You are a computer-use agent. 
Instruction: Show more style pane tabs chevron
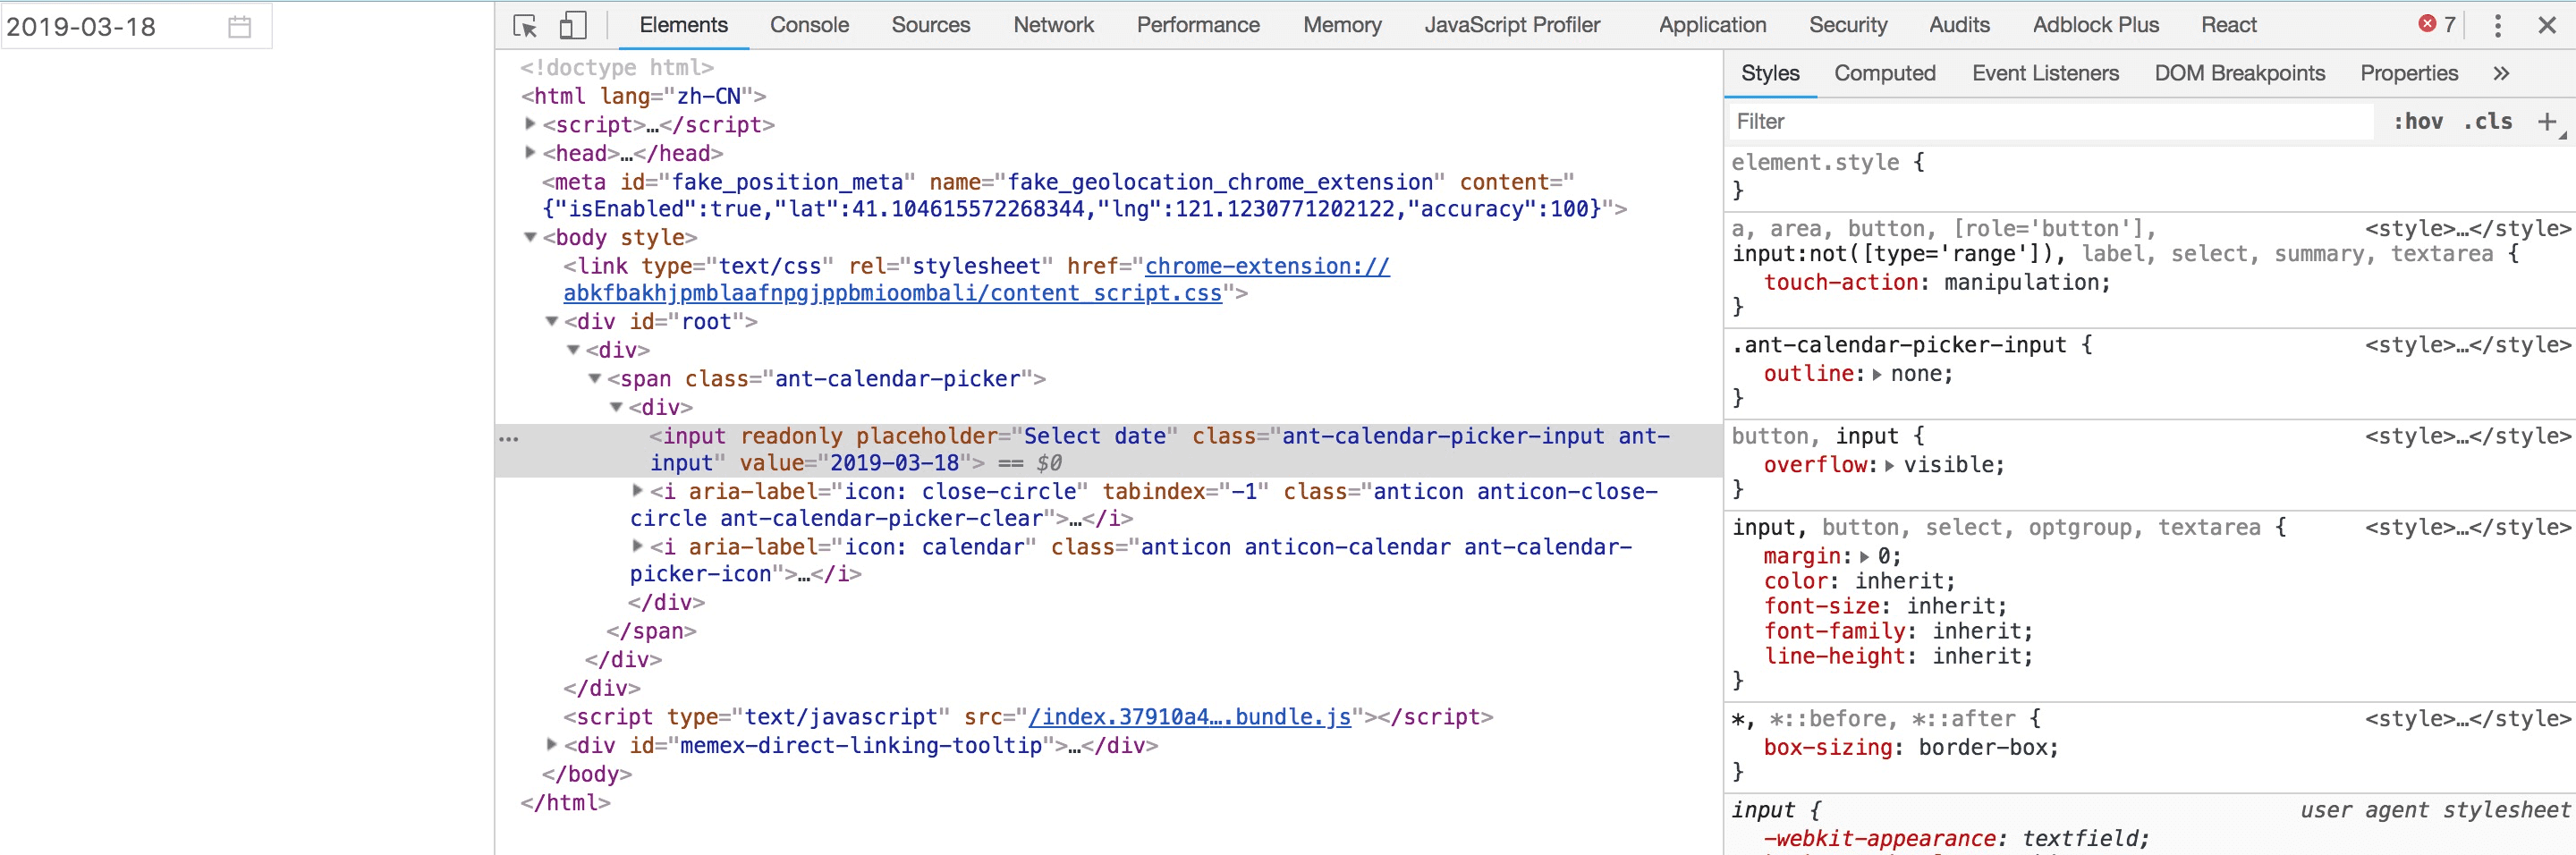point(2501,73)
